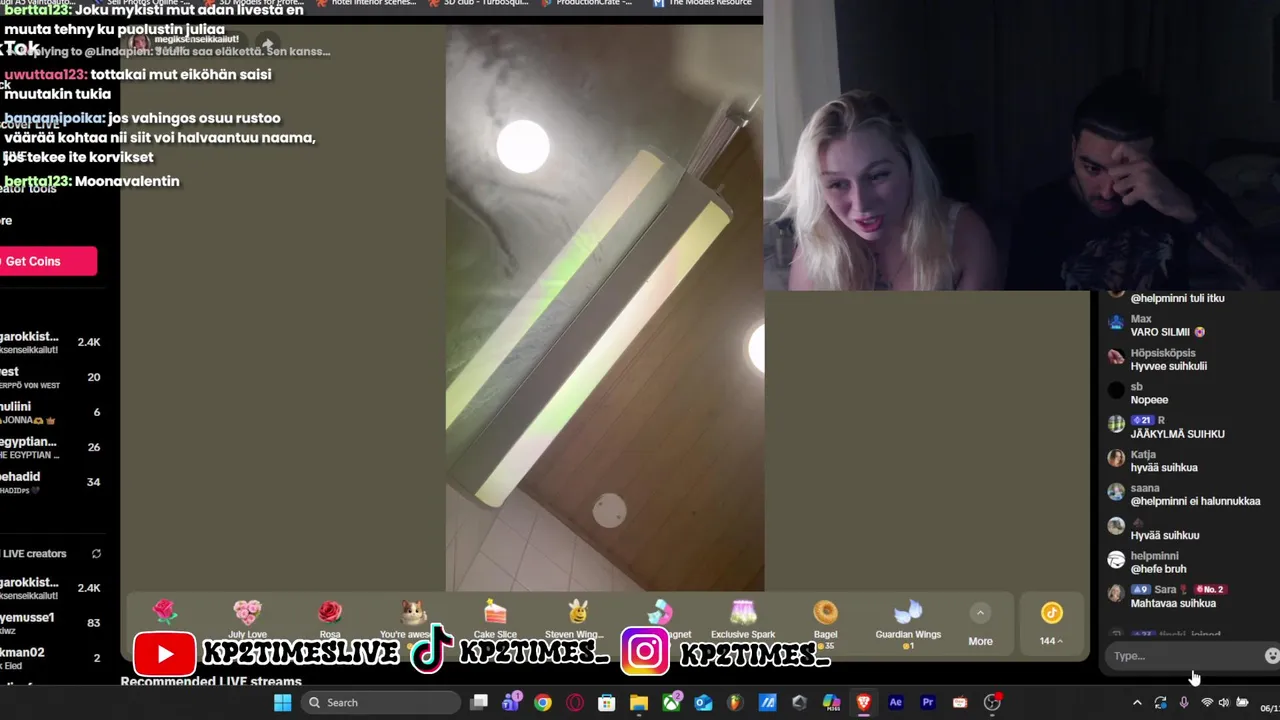Click the taskbar Search box
Screen dimensions: 1280x720
click(381, 702)
